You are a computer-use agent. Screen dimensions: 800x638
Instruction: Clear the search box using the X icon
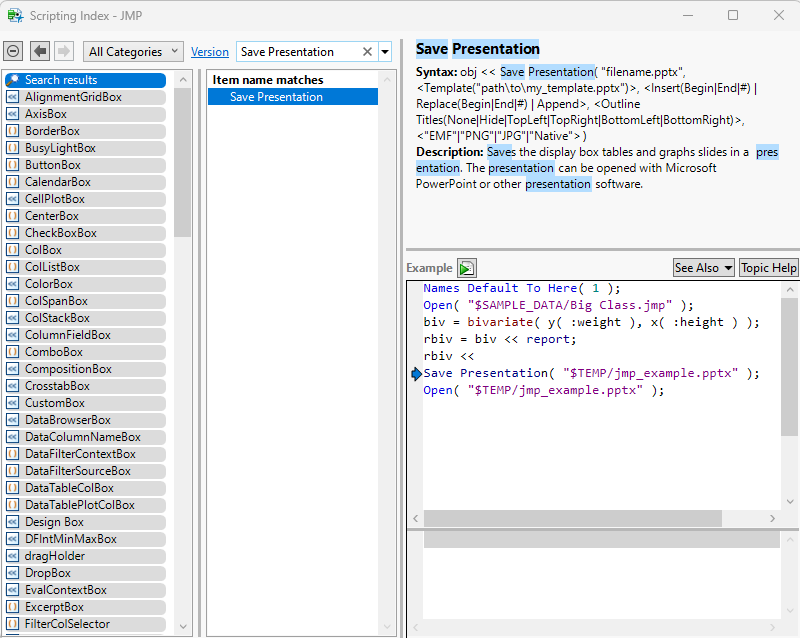pos(365,51)
